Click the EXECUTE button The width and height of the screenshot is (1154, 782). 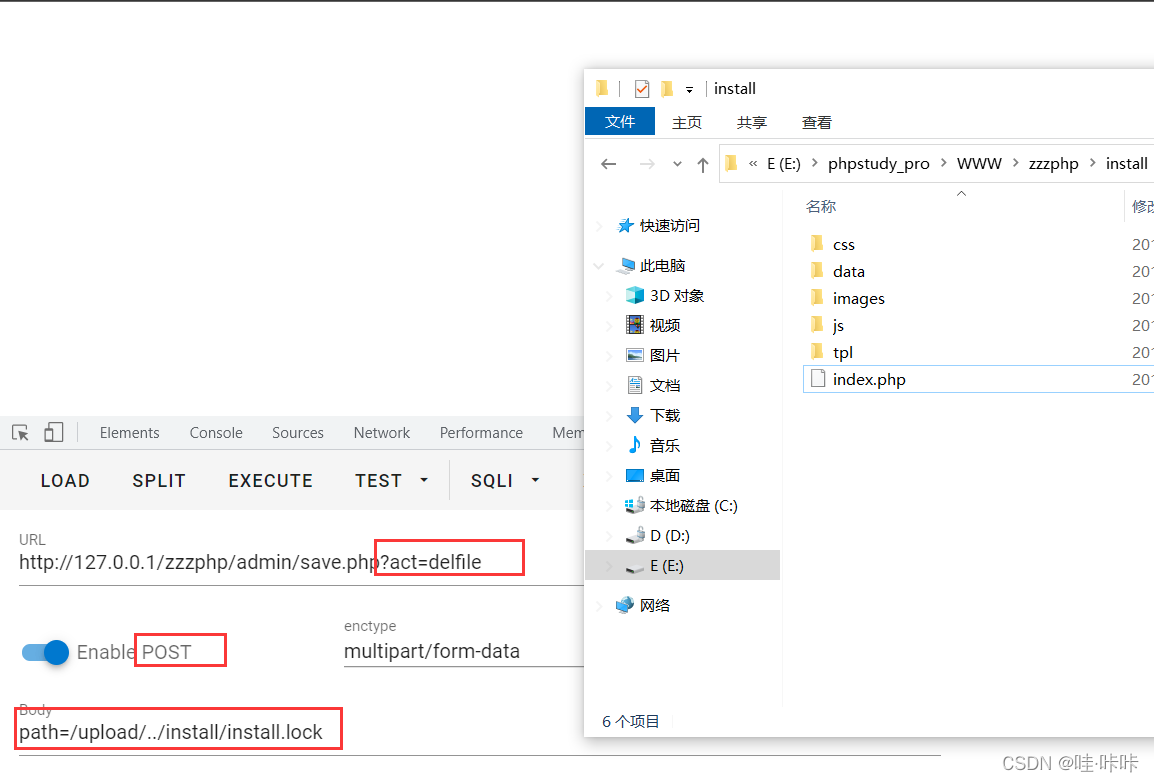click(x=270, y=480)
